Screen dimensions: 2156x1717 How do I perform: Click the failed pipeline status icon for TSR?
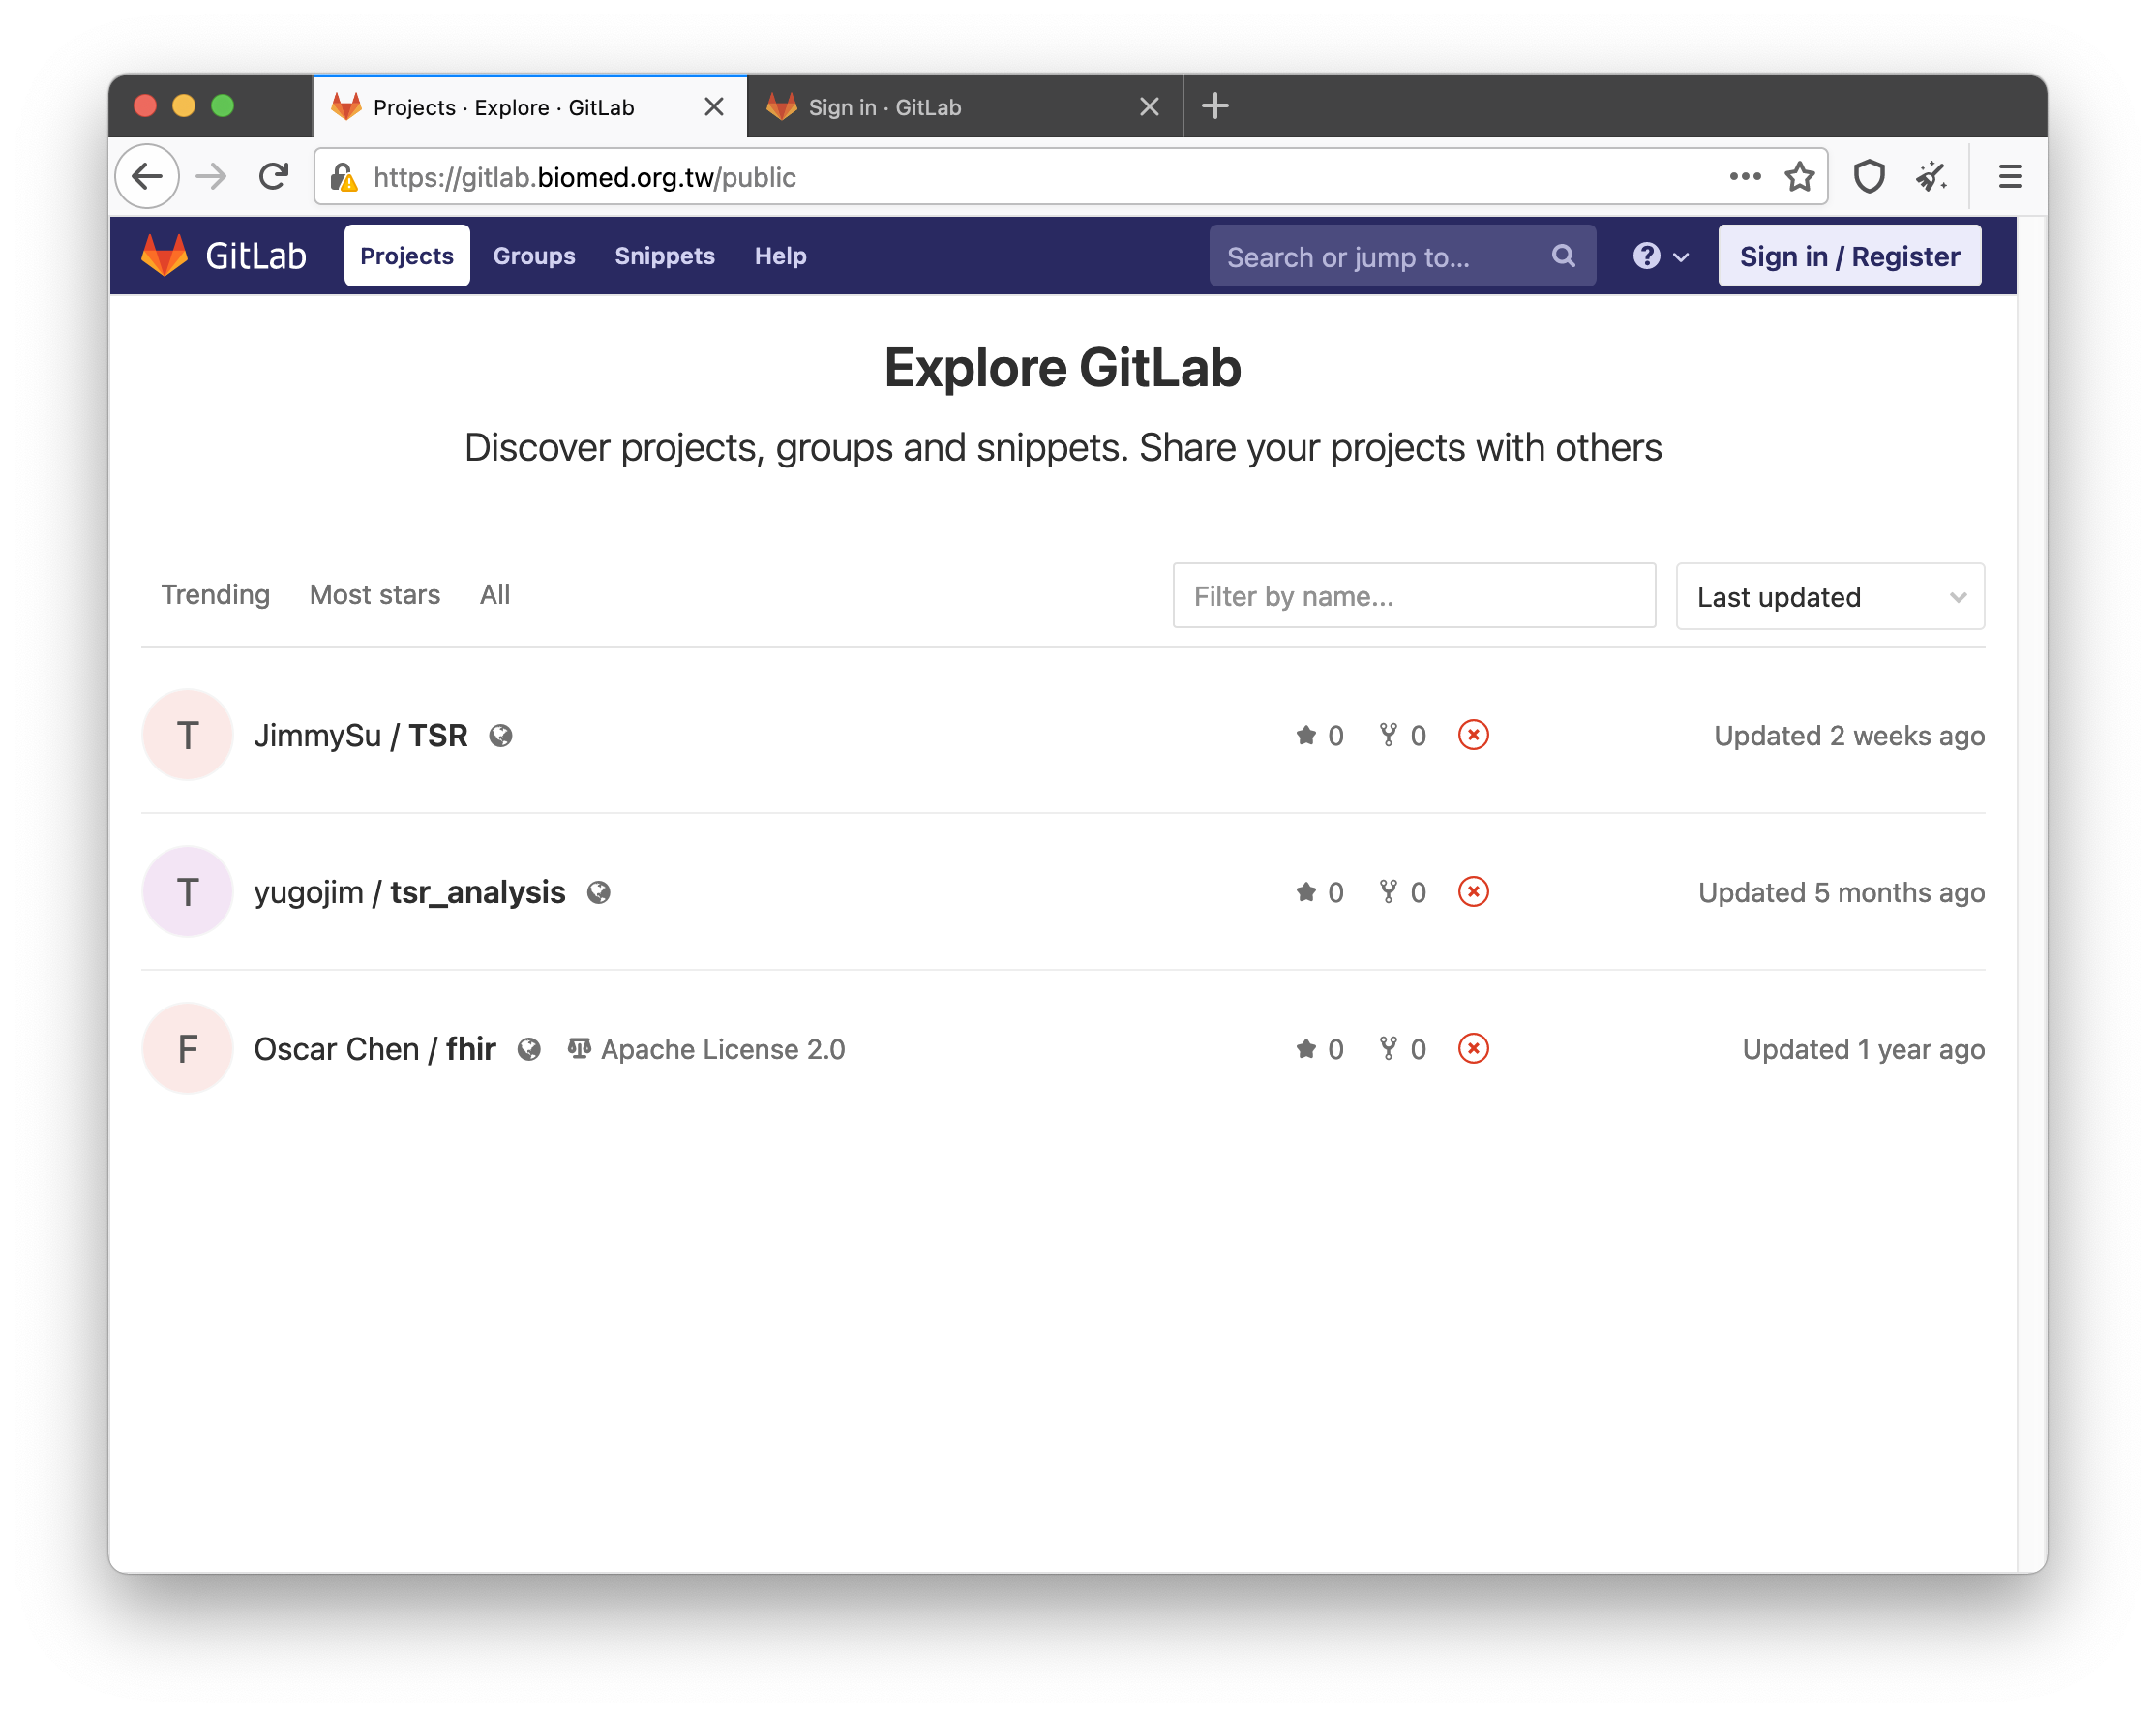pyautogui.click(x=1473, y=735)
